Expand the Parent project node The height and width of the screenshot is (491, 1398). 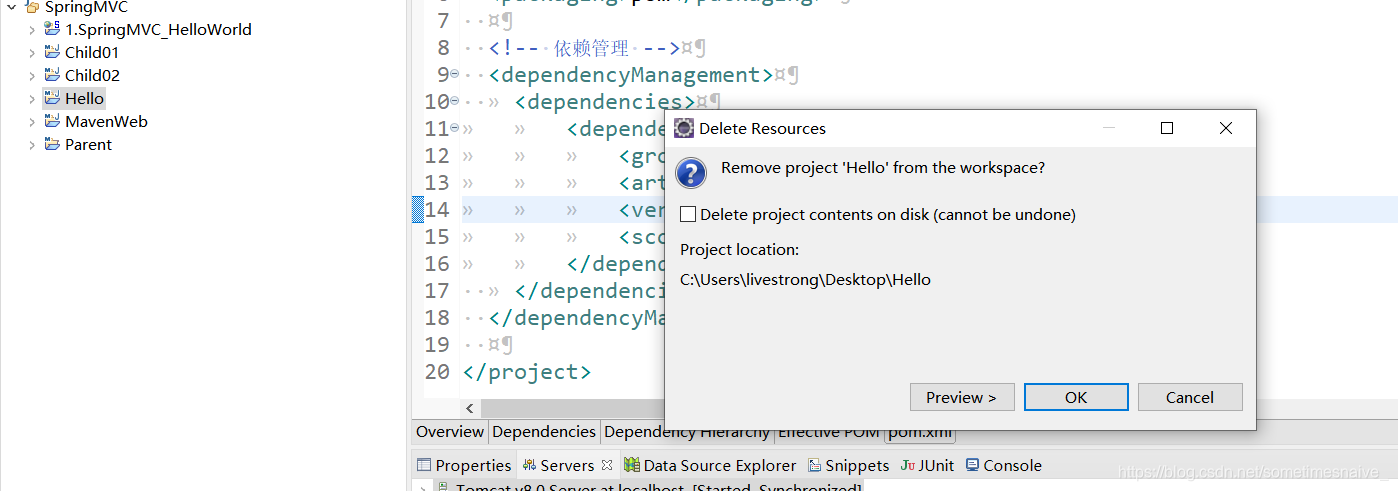pyautogui.click(x=32, y=144)
